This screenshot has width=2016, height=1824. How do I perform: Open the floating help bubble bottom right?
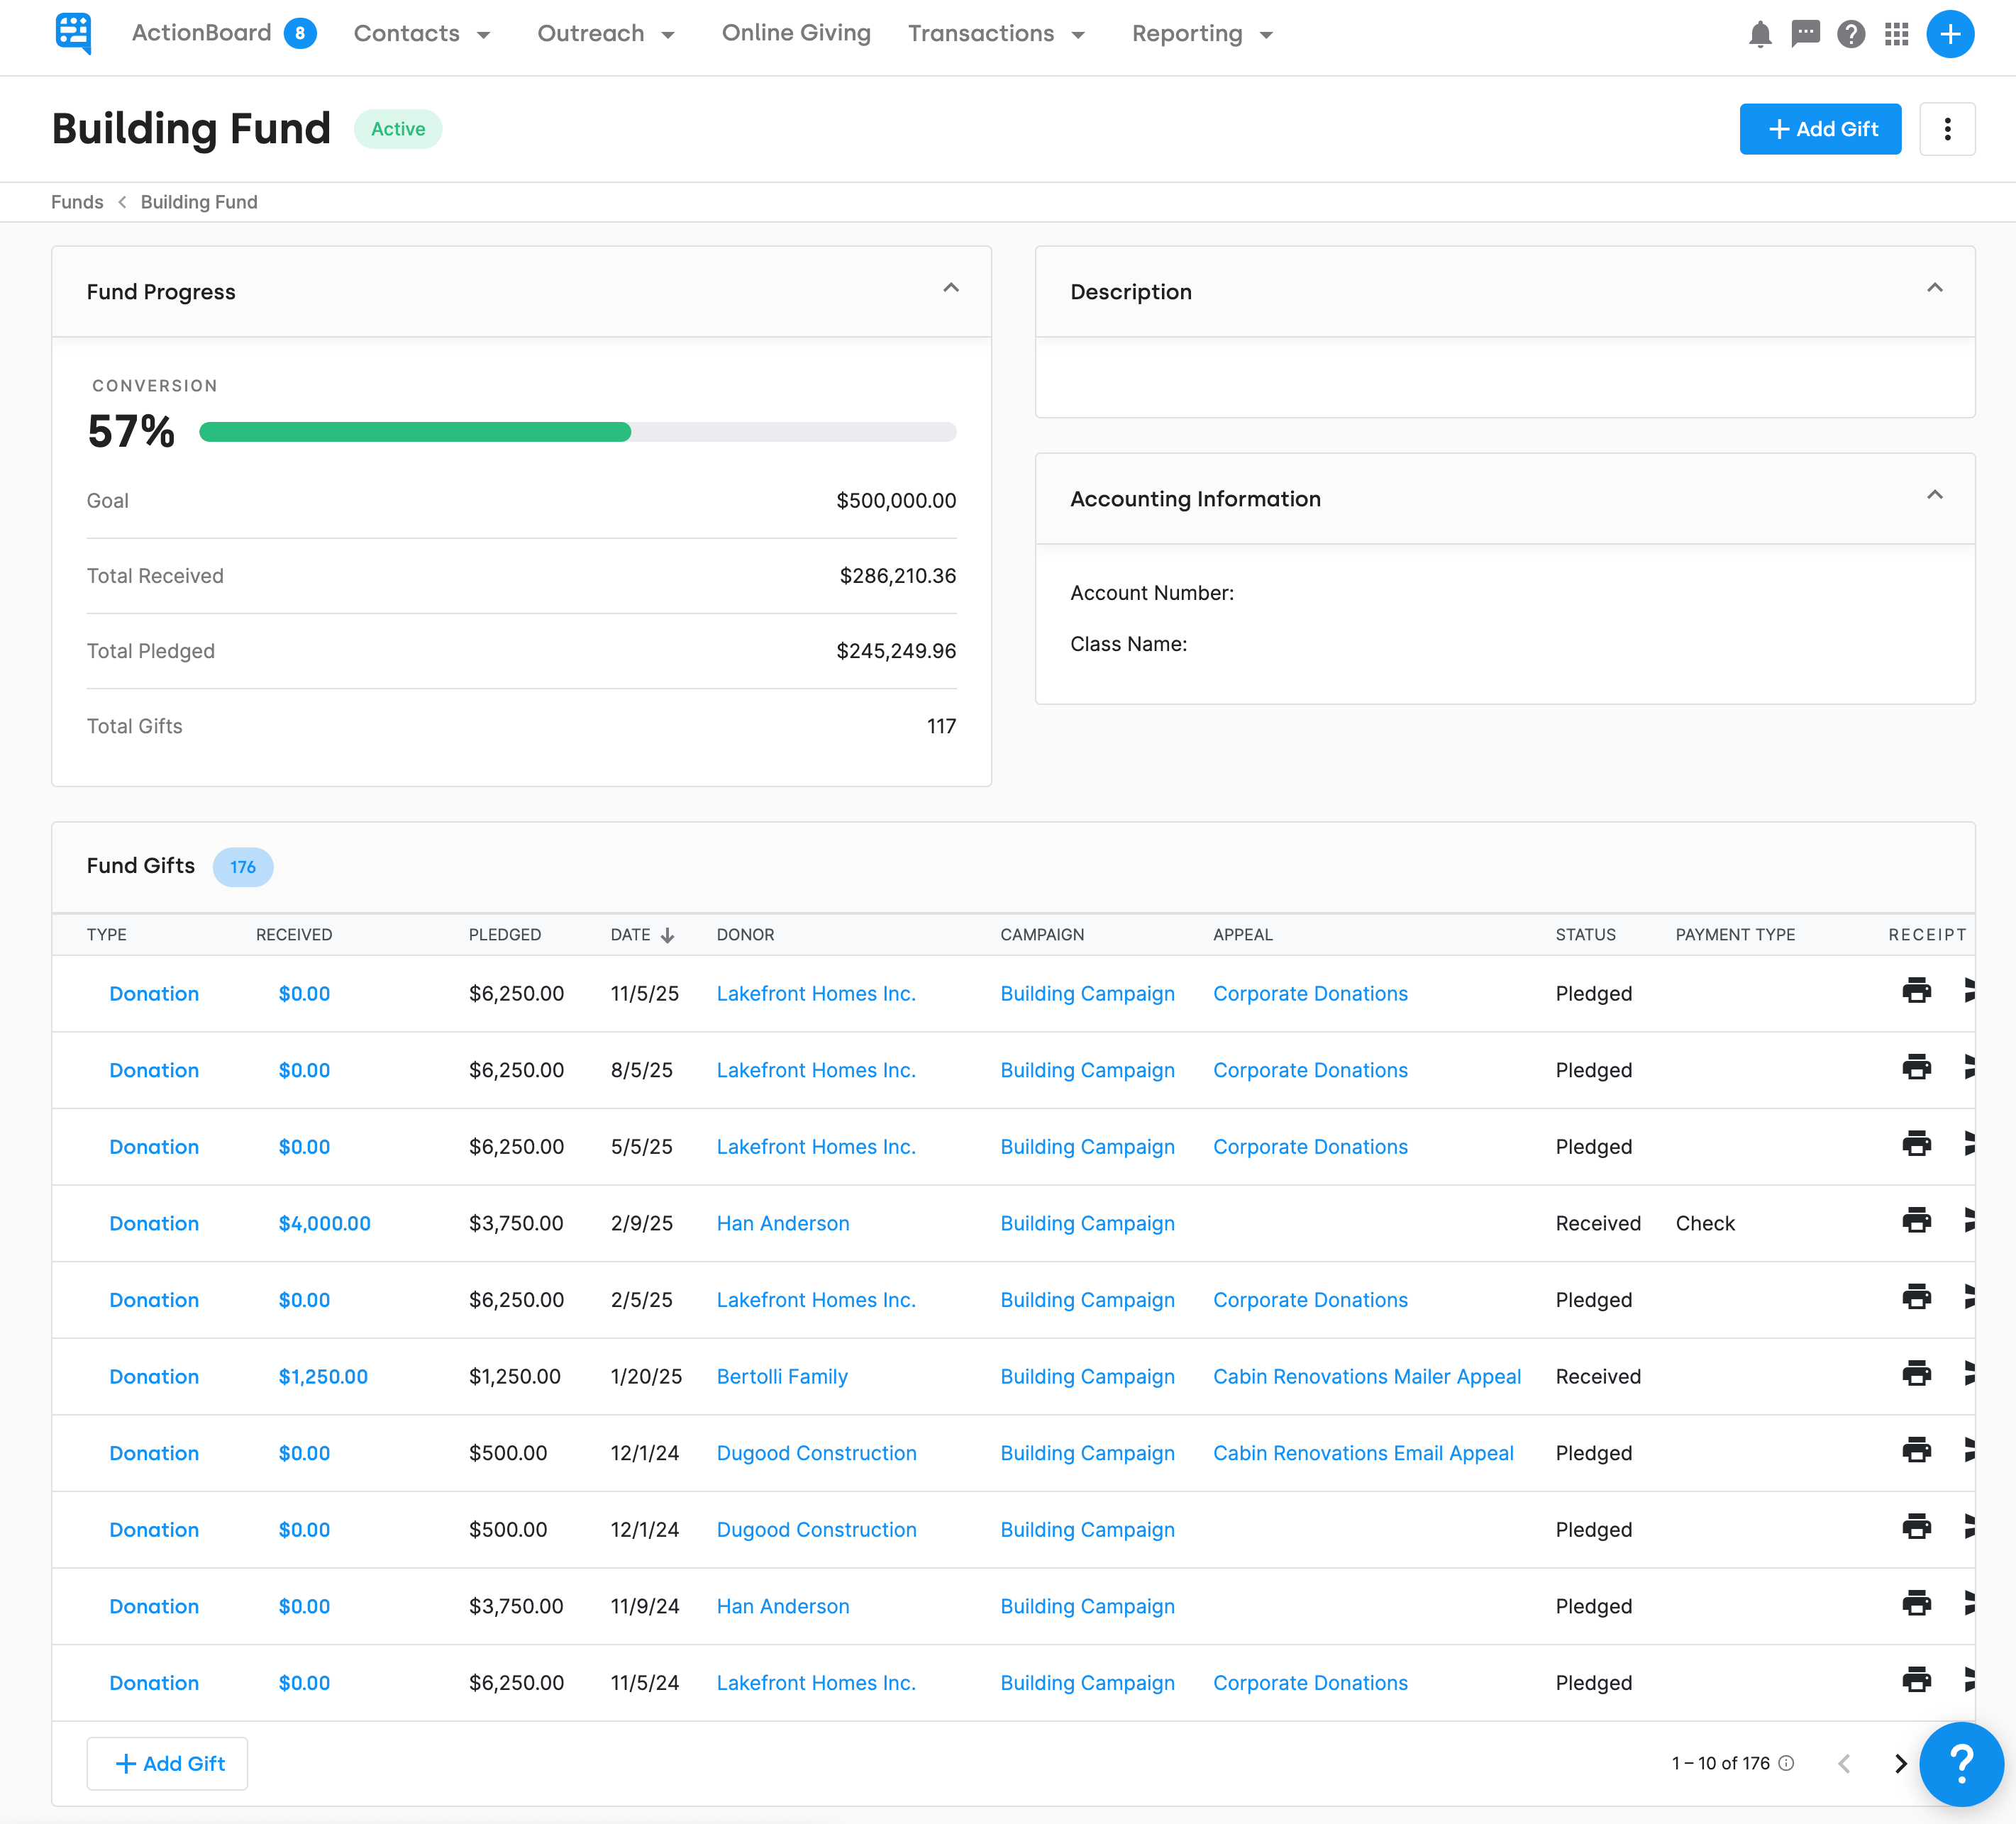pyautogui.click(x=1962, y=1764)
